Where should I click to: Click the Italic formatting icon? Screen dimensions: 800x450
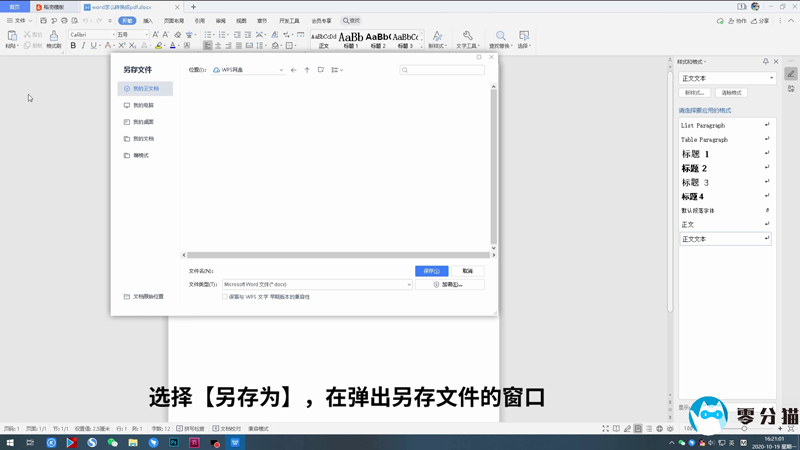click(x=83, y=46)
